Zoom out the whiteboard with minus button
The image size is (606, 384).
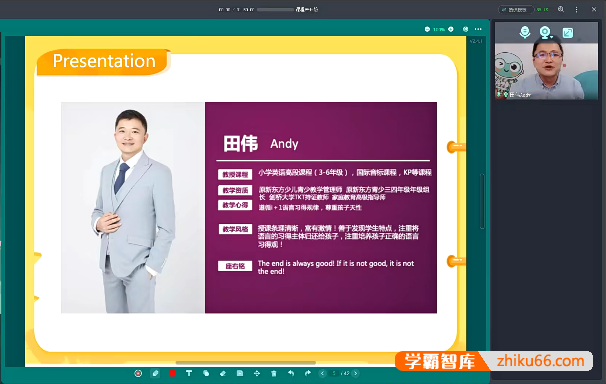[427, 29]
